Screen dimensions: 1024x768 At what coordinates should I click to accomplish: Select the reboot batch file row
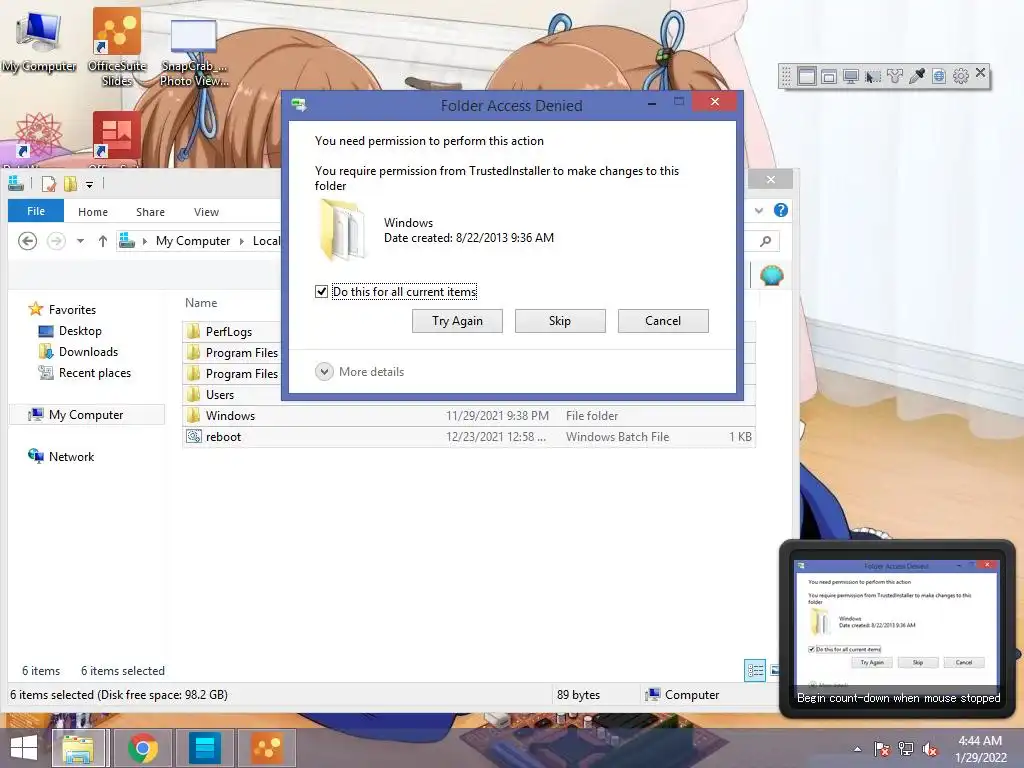tap(468, 436)
